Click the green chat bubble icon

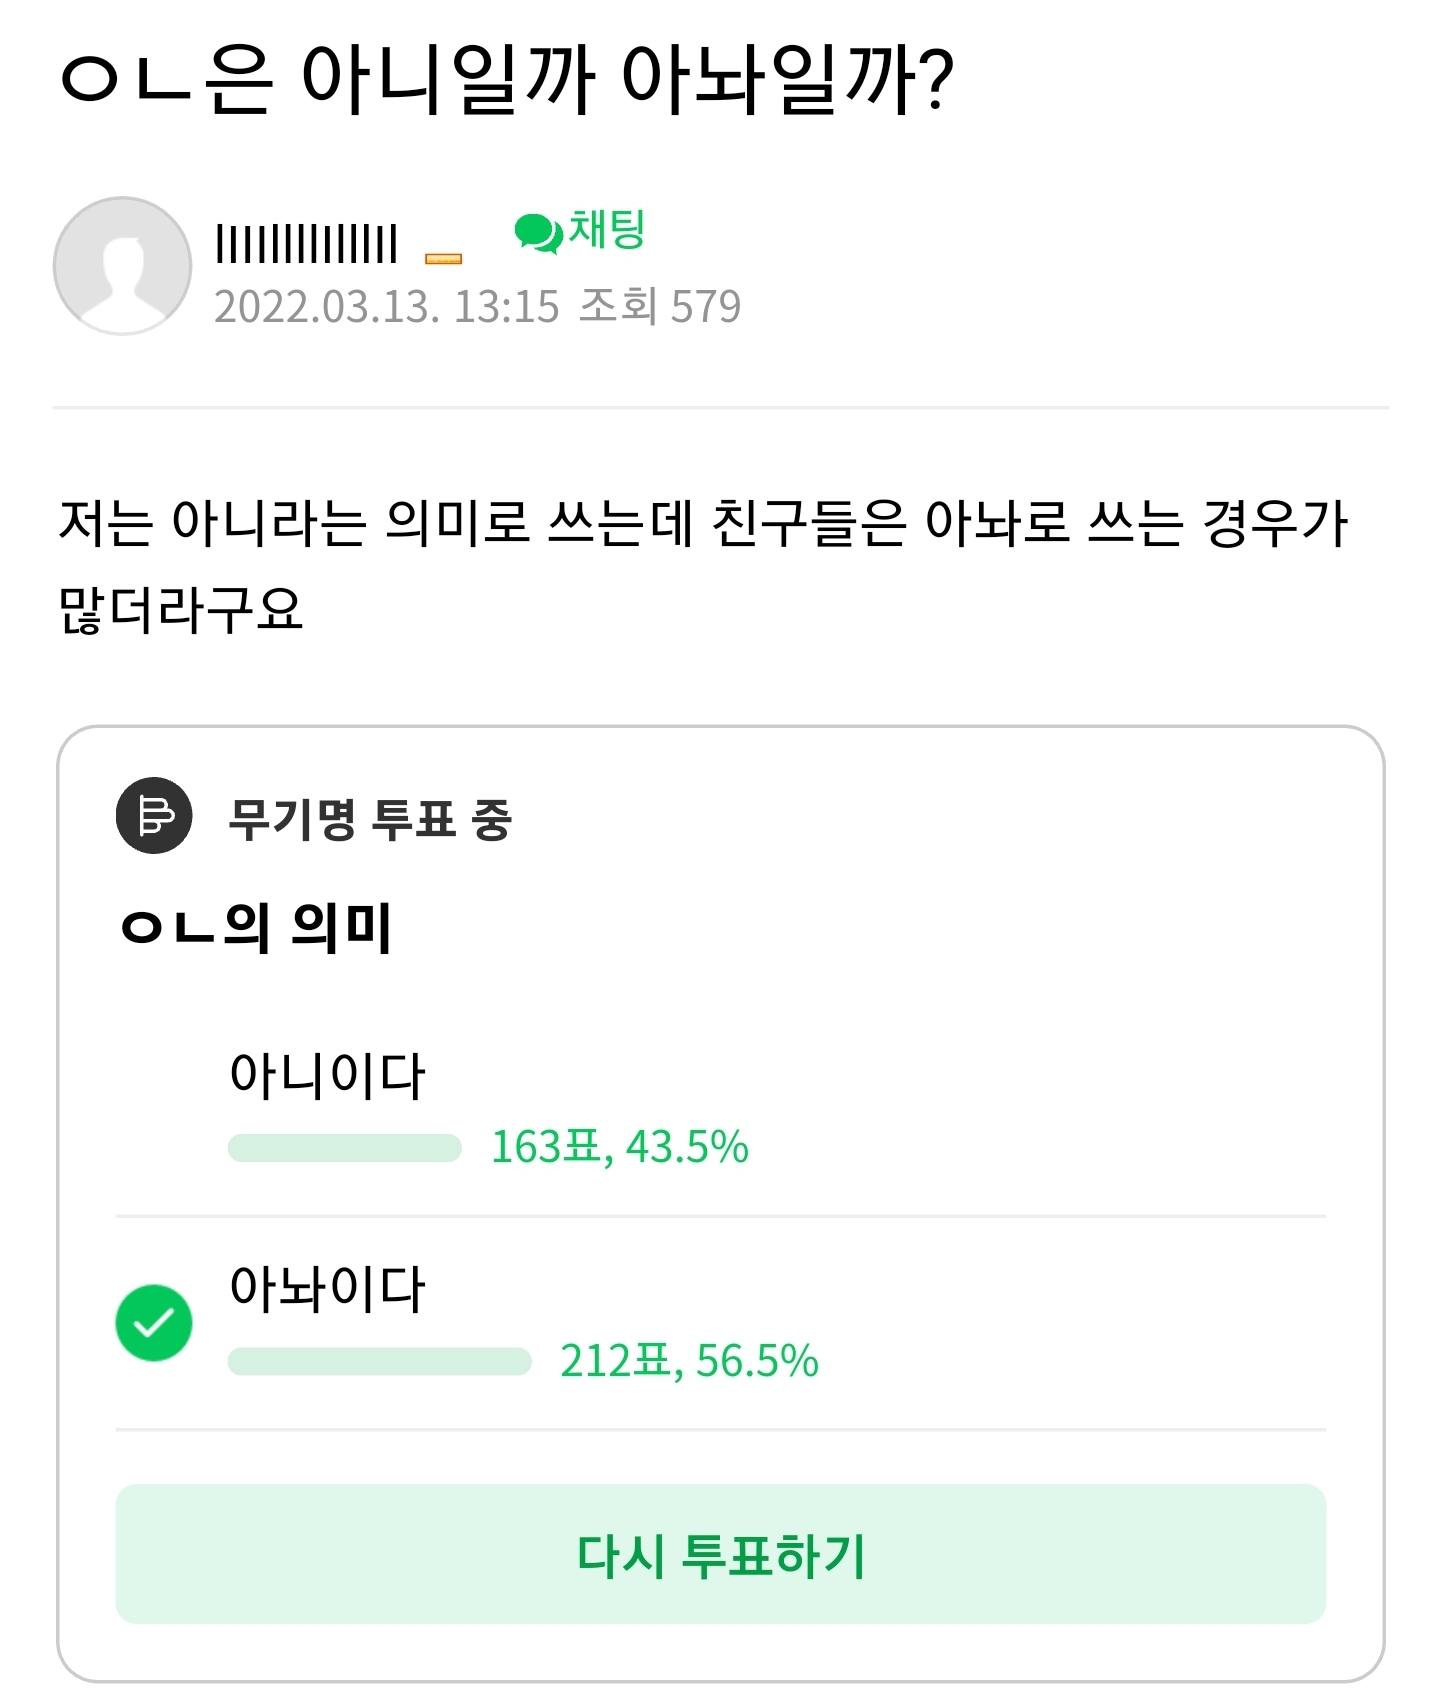(x=538, y=232)
